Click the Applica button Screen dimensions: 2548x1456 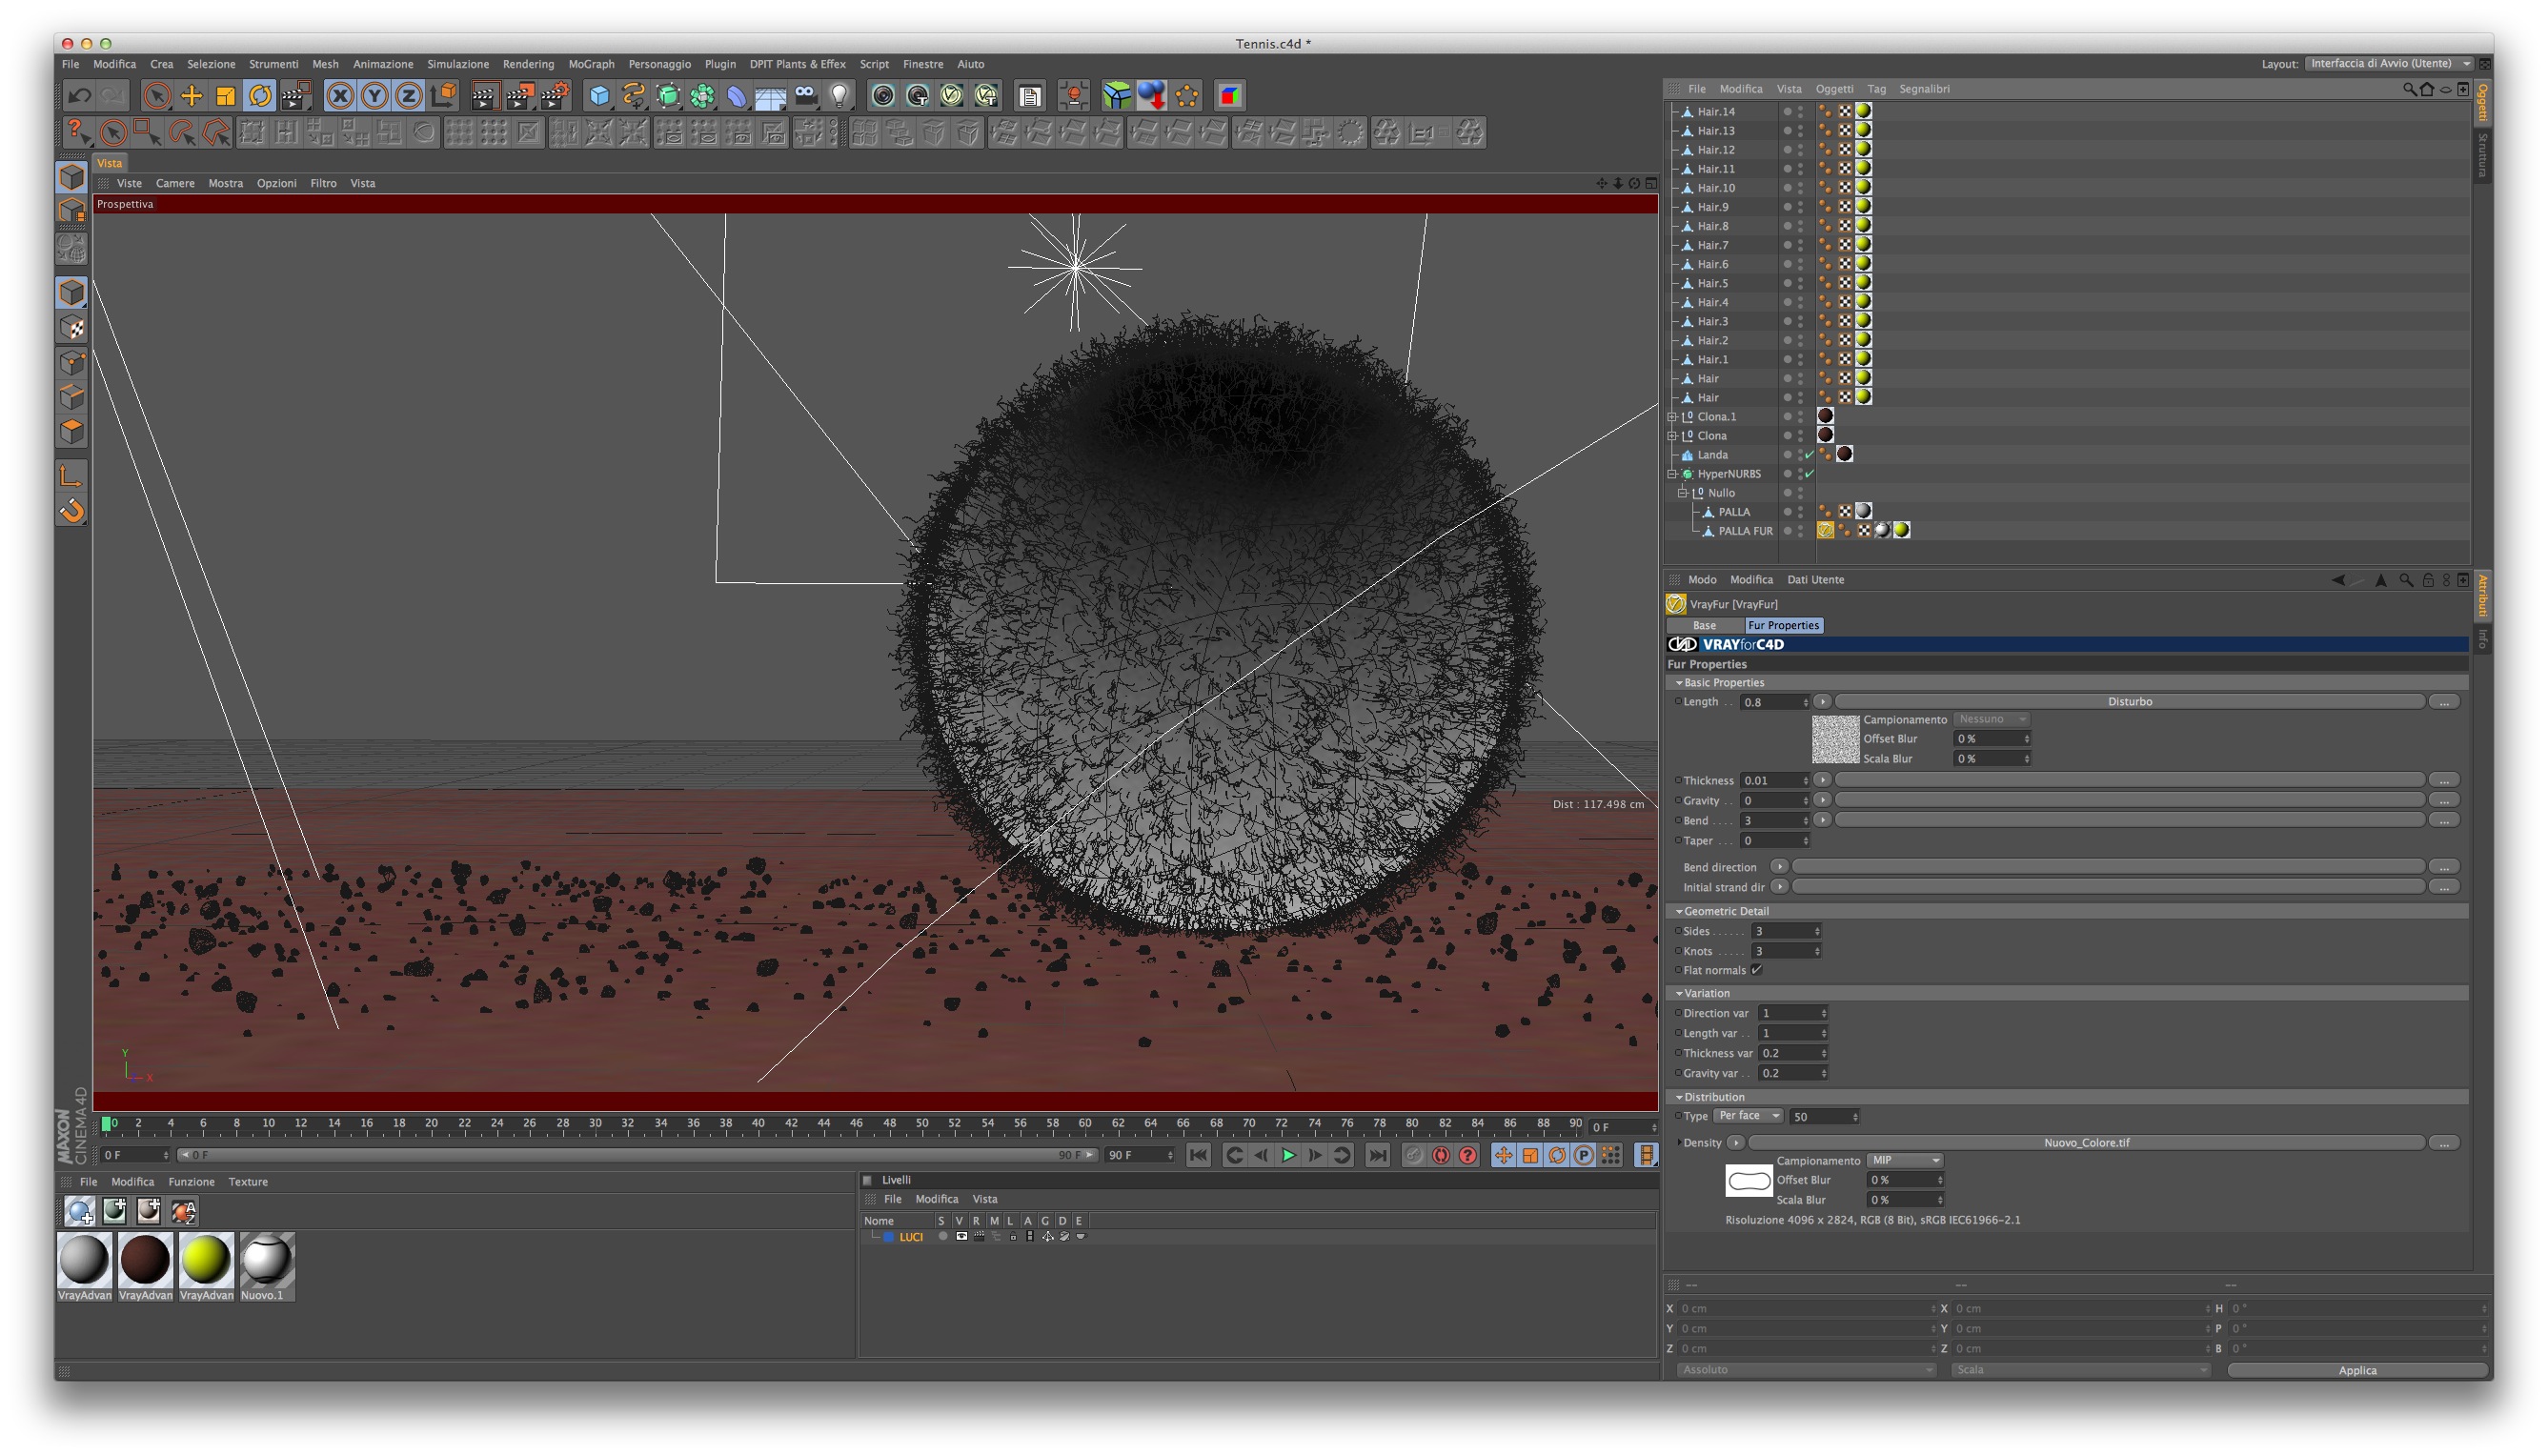pyautogui.click(x=2356, y=1370)
